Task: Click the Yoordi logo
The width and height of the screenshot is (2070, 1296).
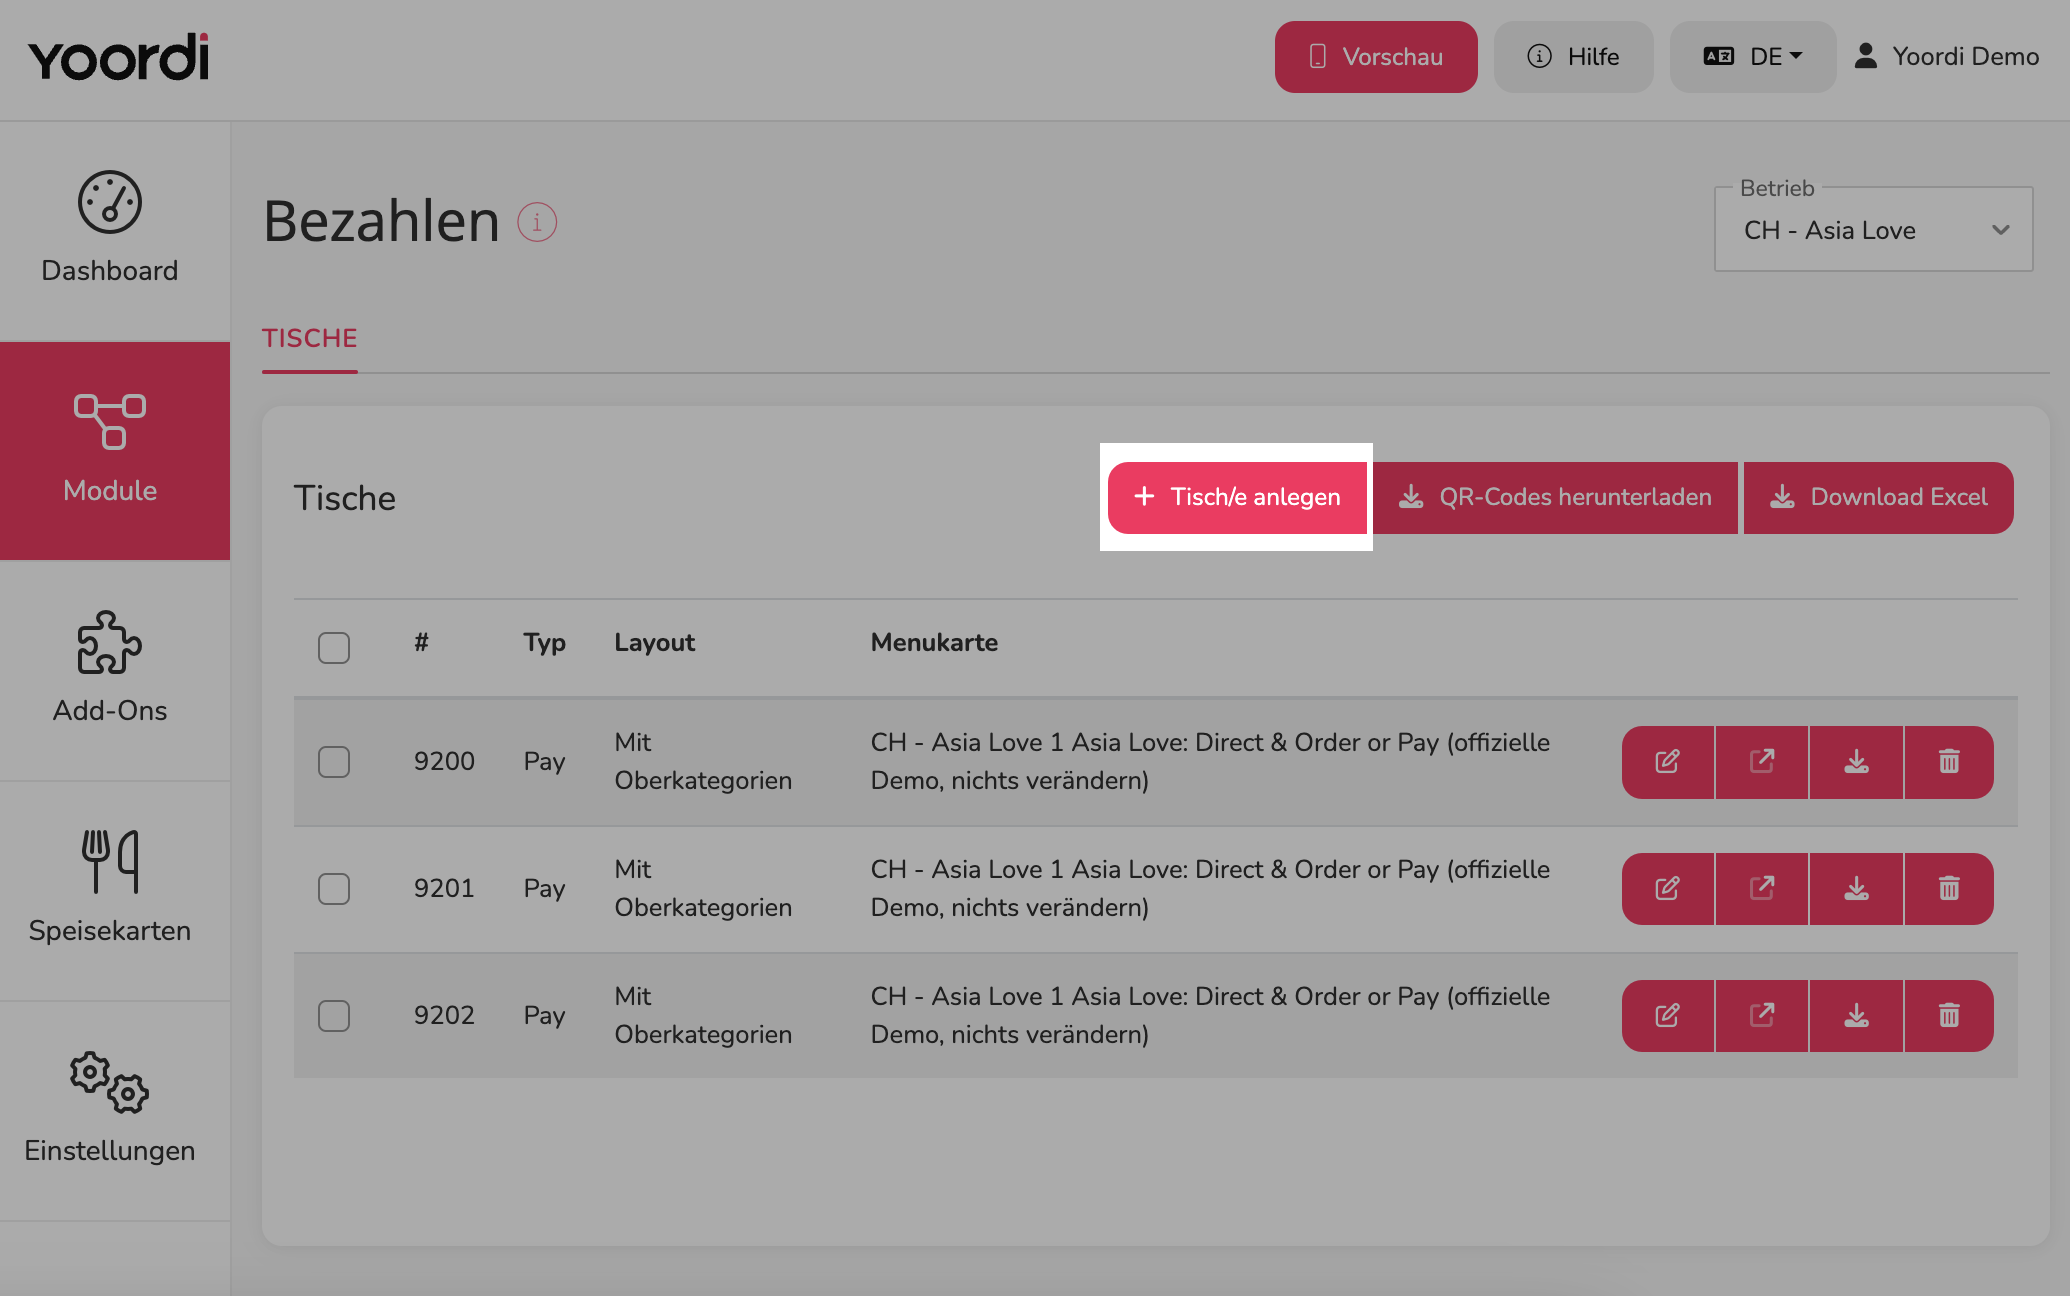Action: click(x=119, y=57)
